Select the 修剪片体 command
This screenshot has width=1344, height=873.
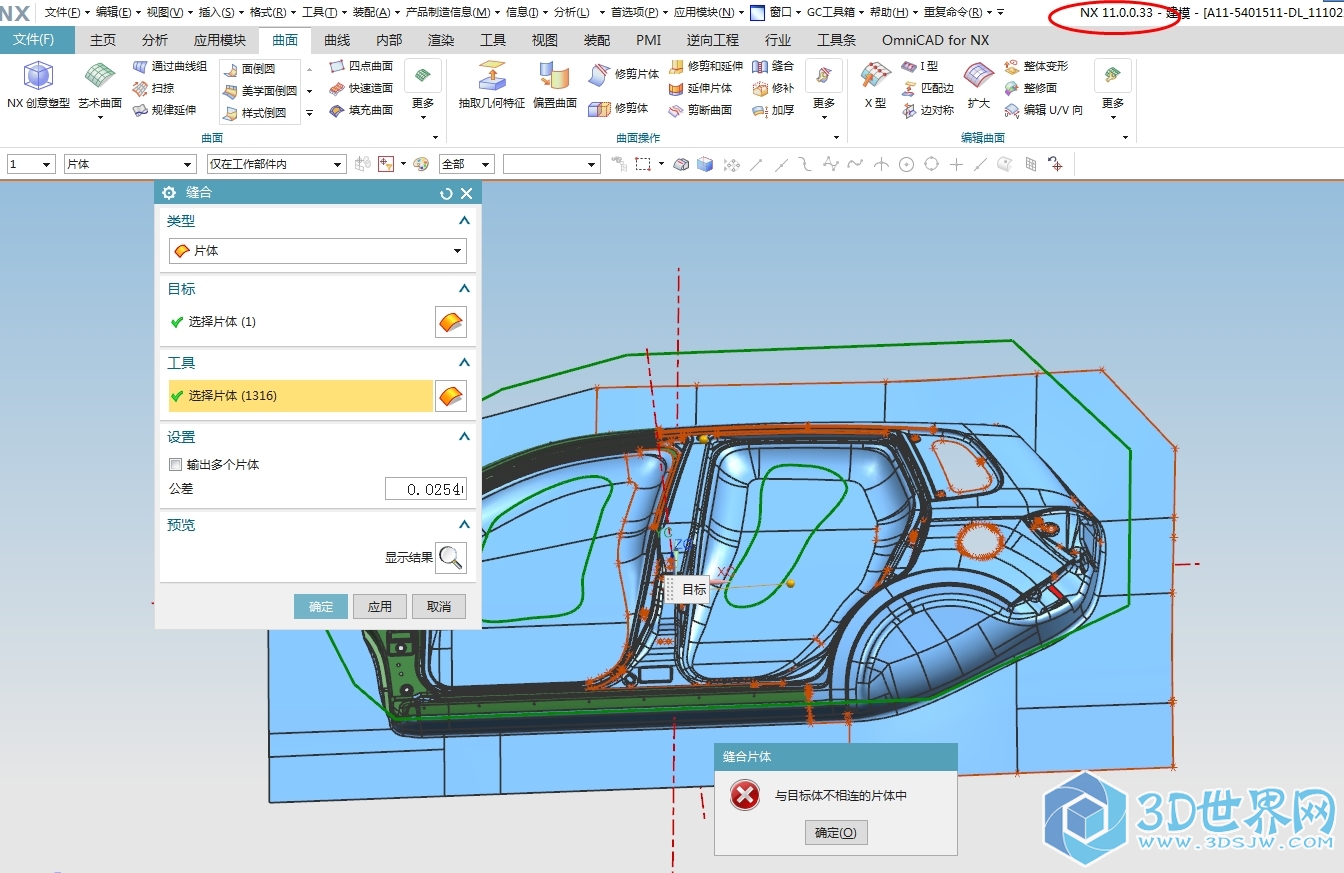click(623, 74)
